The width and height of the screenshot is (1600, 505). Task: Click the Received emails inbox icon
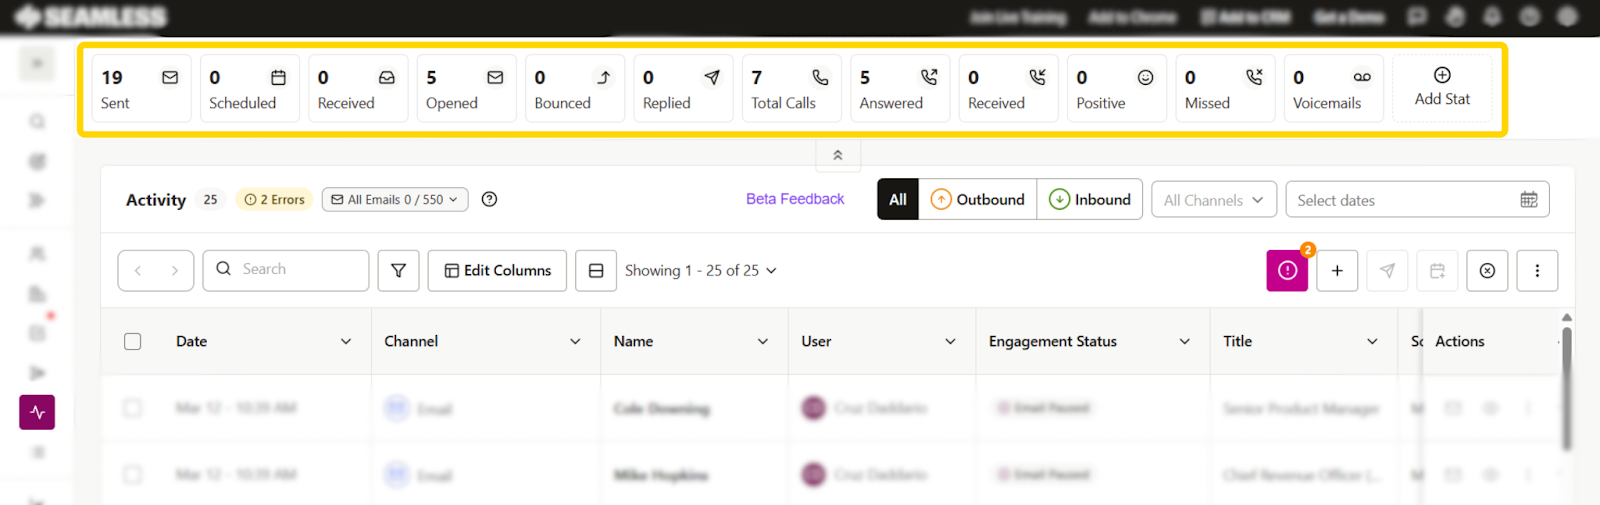pyautogui.click(x=387, y=77)
